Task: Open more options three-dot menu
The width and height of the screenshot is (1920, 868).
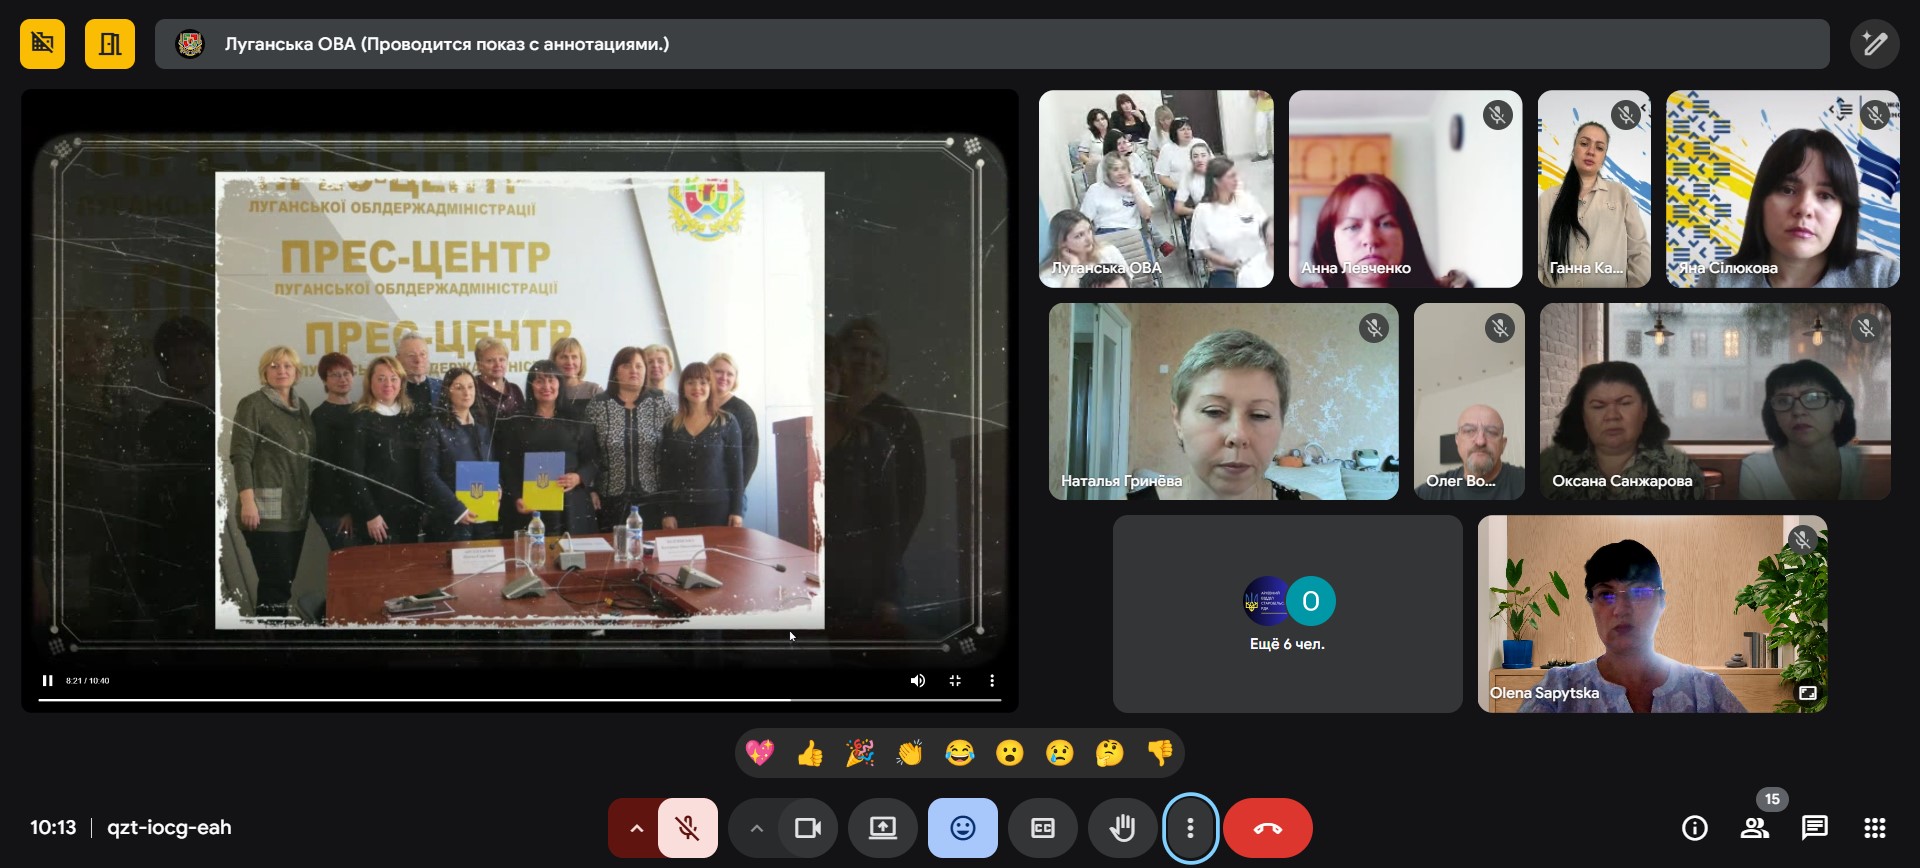Action: click(1190, 828)
